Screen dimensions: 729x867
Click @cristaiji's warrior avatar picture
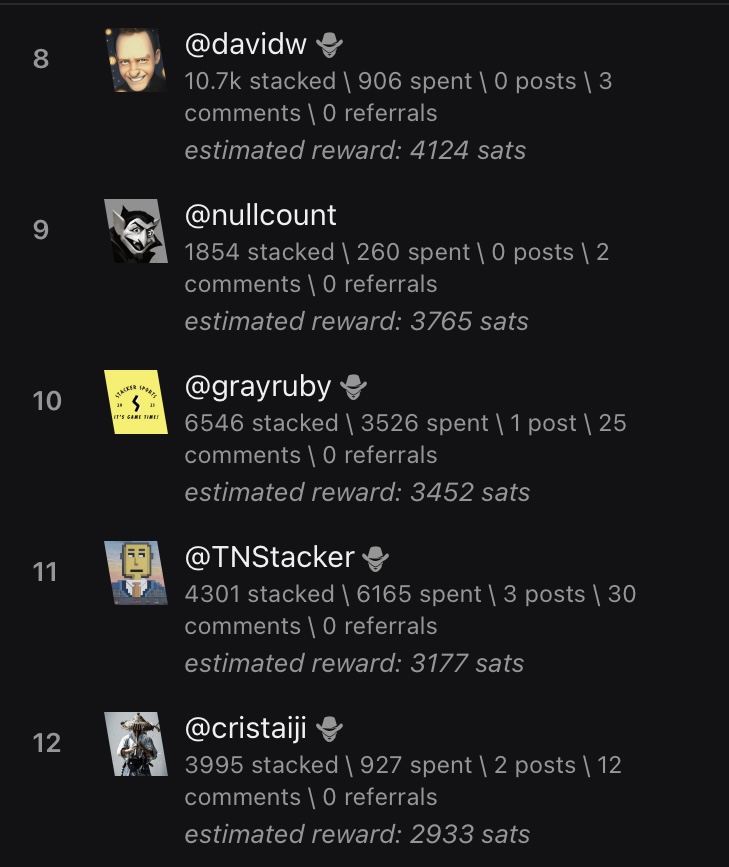pos(136,744)
